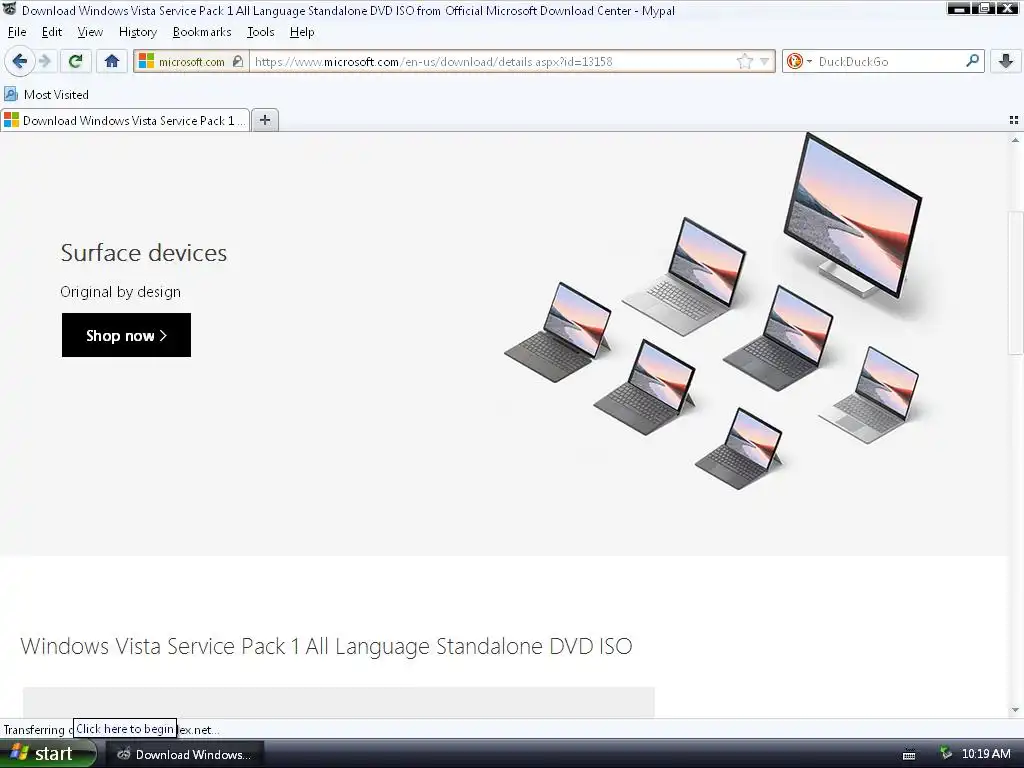The image size is (1024, 768).
Task: Click the Original by design text
Action: pos(120,292)
